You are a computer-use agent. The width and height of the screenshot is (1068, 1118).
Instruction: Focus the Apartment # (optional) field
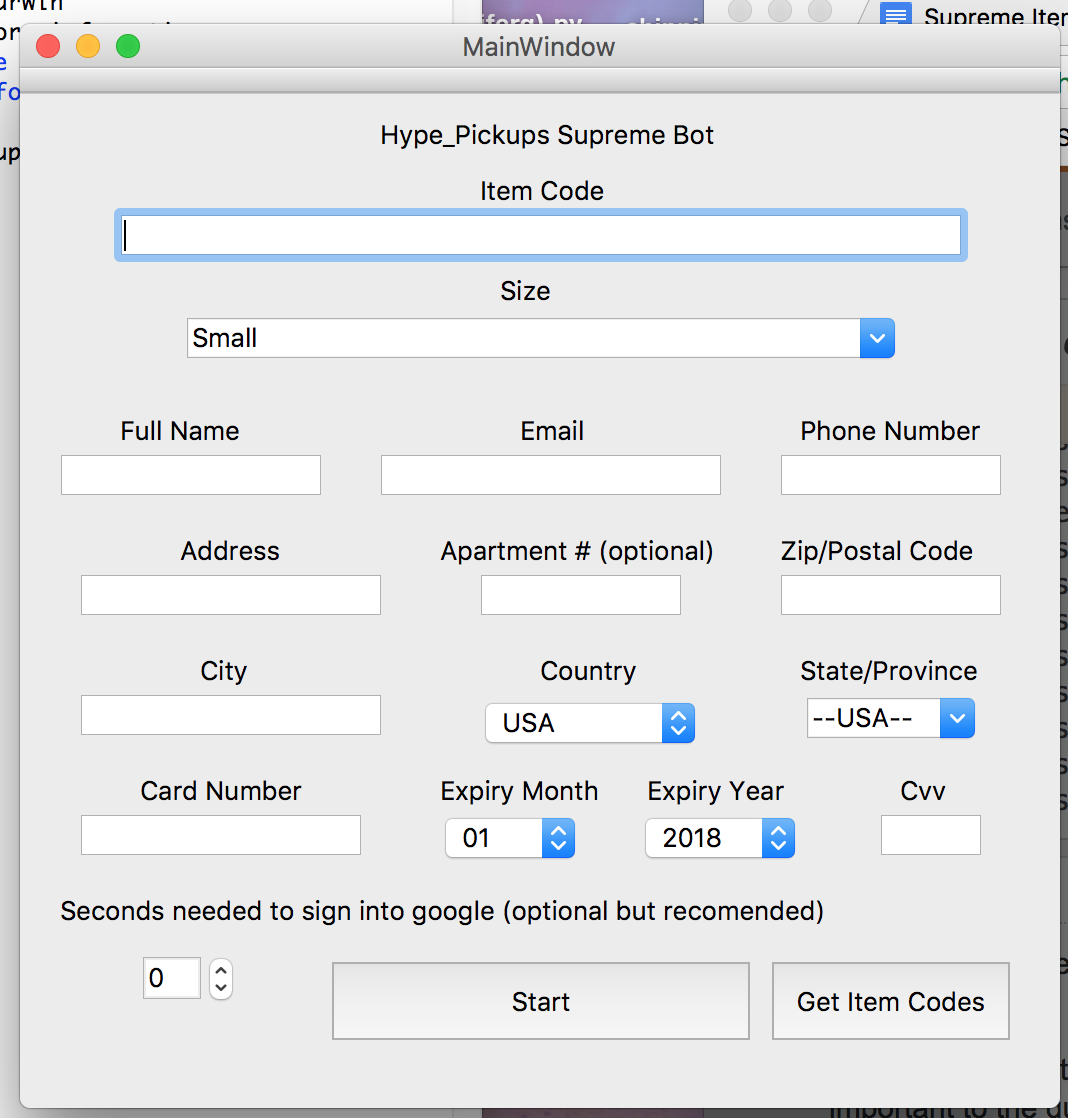click(581, 595)
